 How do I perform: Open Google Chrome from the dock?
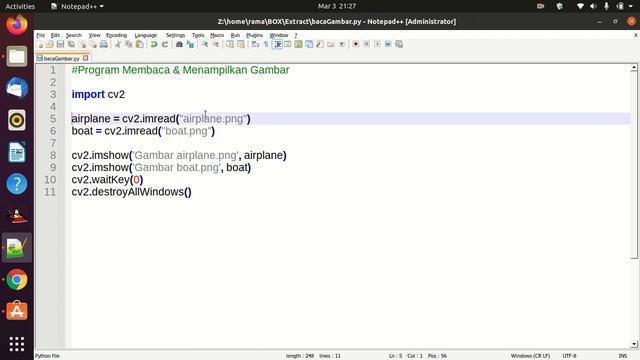point(17,280)
